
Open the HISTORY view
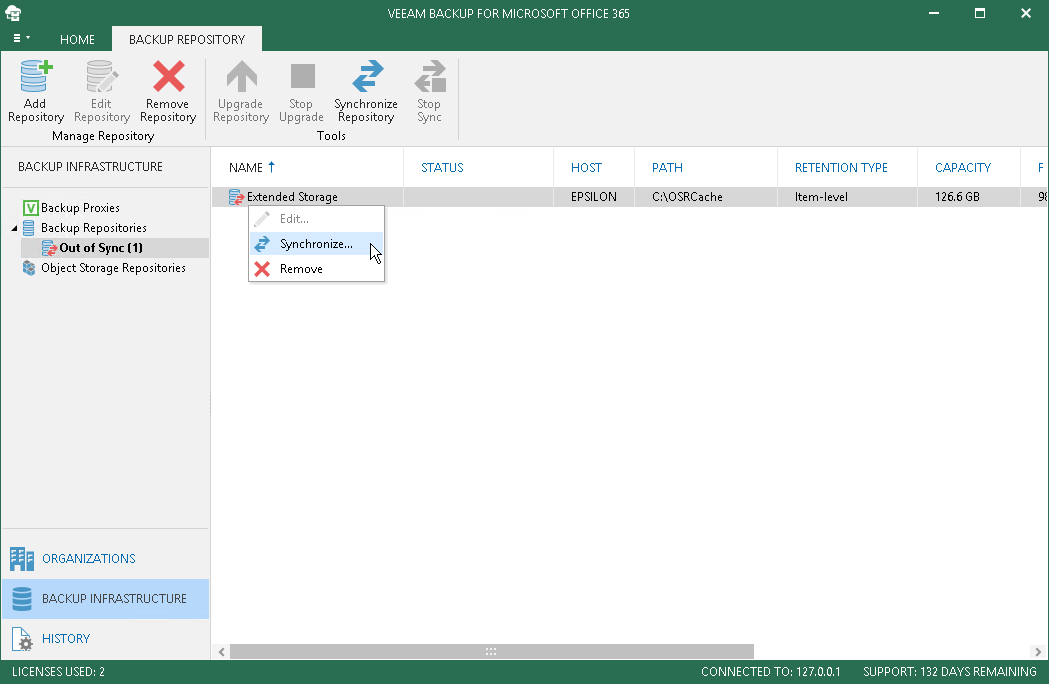pos(106,639)
